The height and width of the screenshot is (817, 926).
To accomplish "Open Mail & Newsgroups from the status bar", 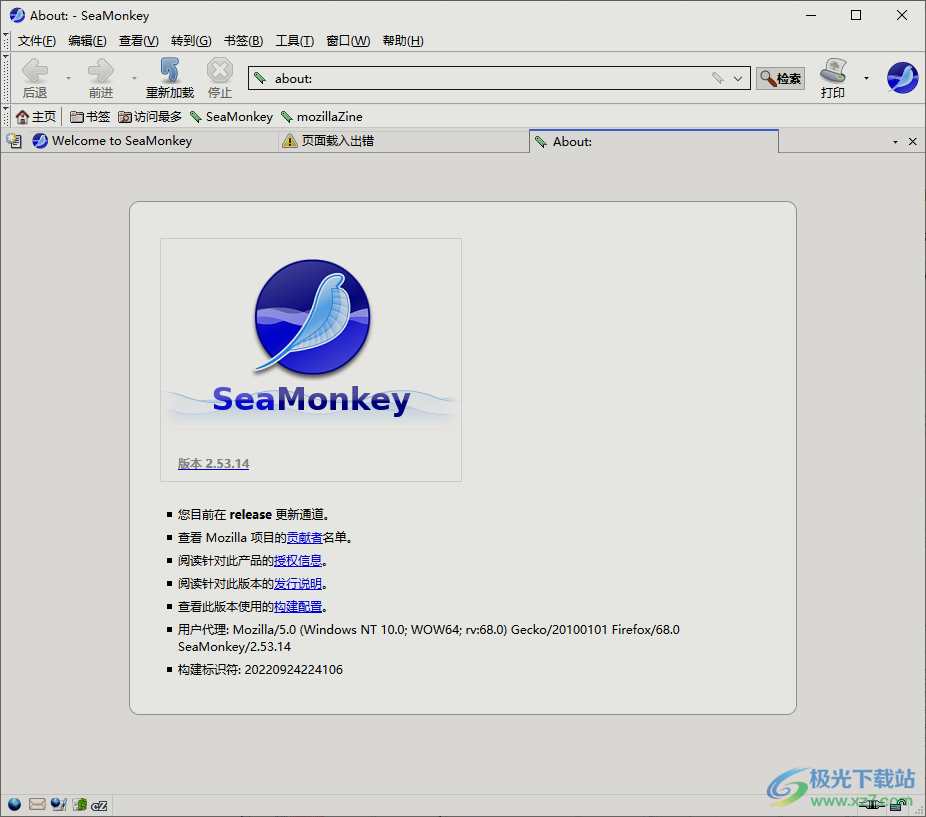I will click(37, 805).
